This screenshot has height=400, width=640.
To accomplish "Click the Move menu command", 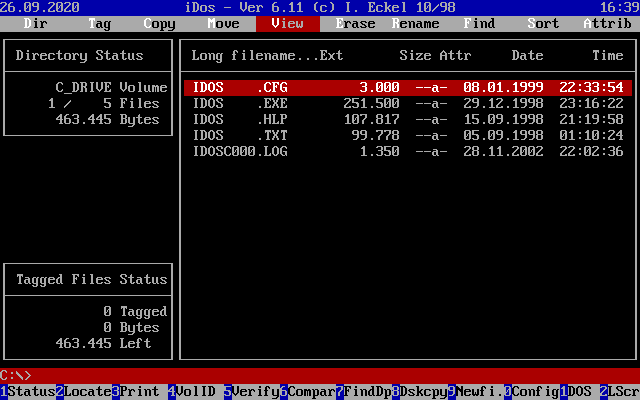I will [223, 23].
